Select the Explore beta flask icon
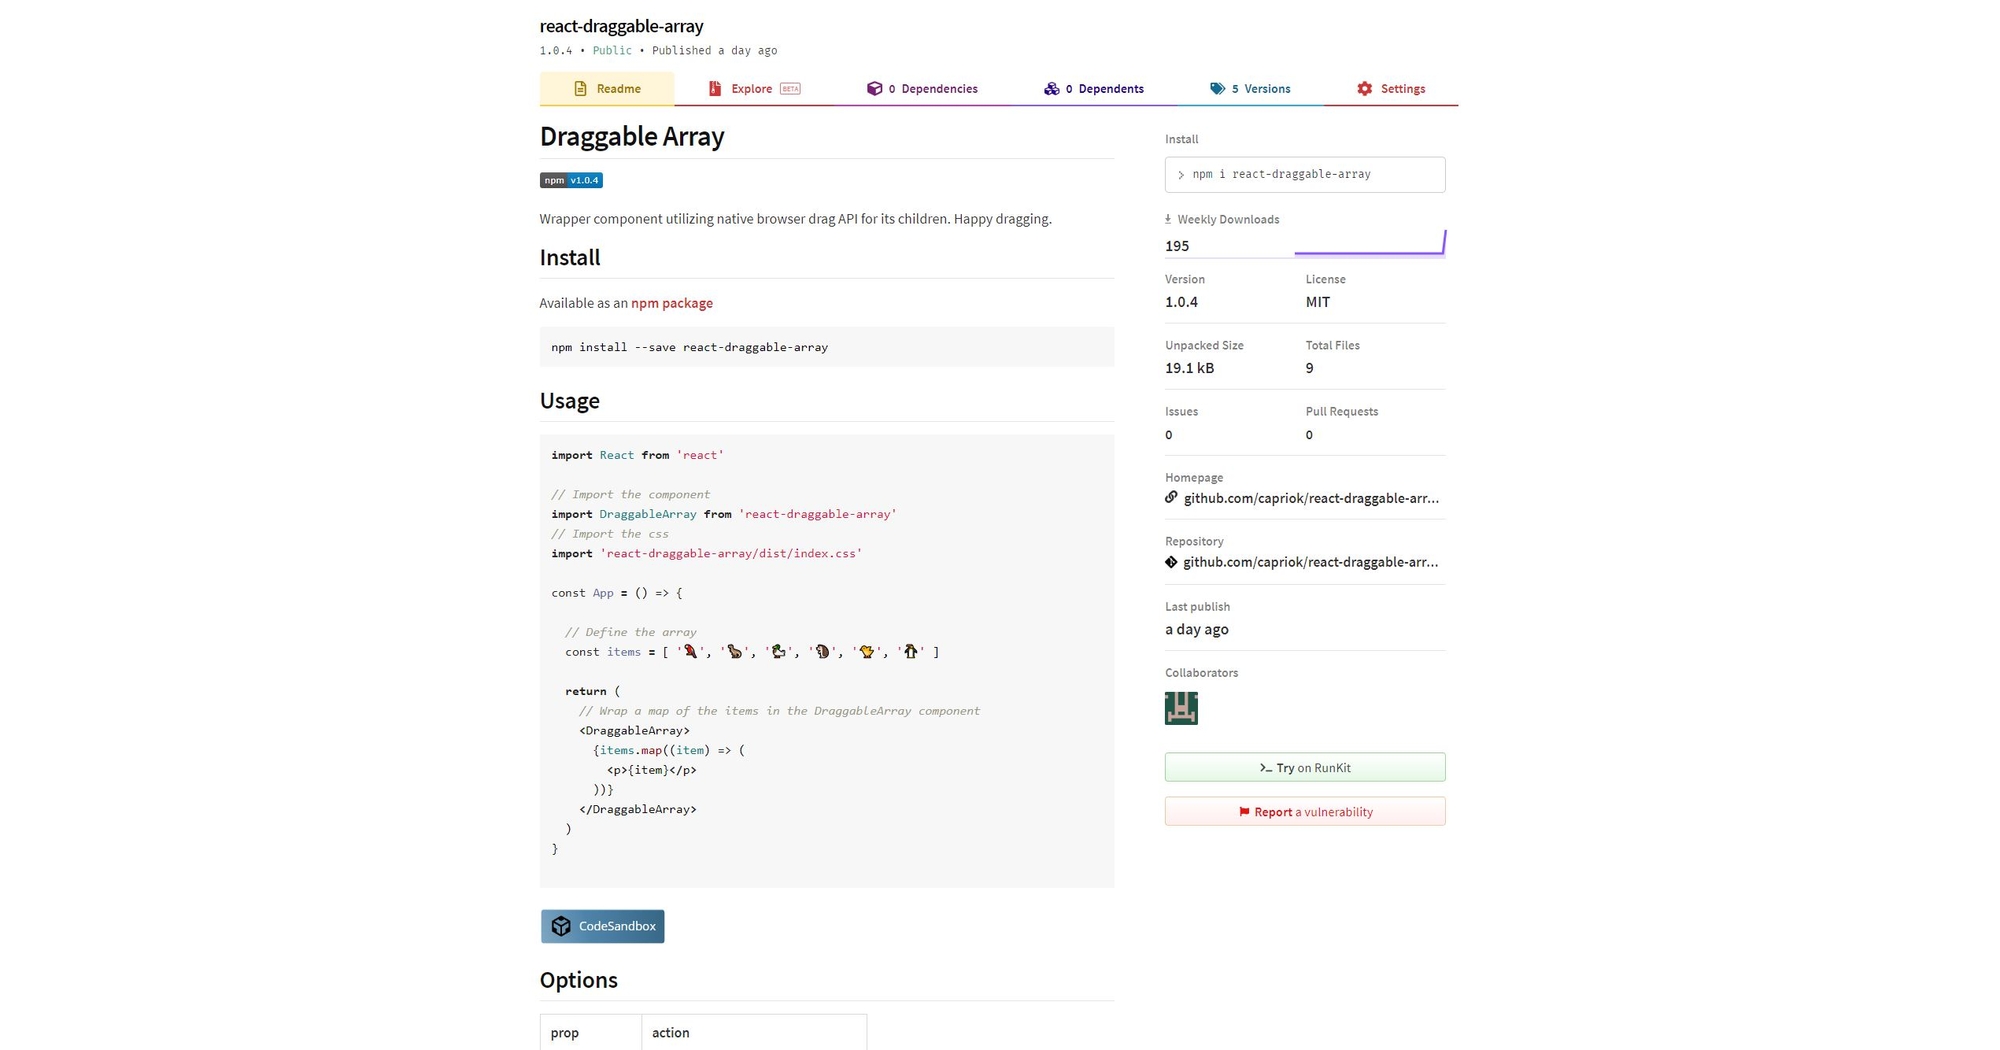This screenshot has height=1050, width=2000. [x=714, y=88]
